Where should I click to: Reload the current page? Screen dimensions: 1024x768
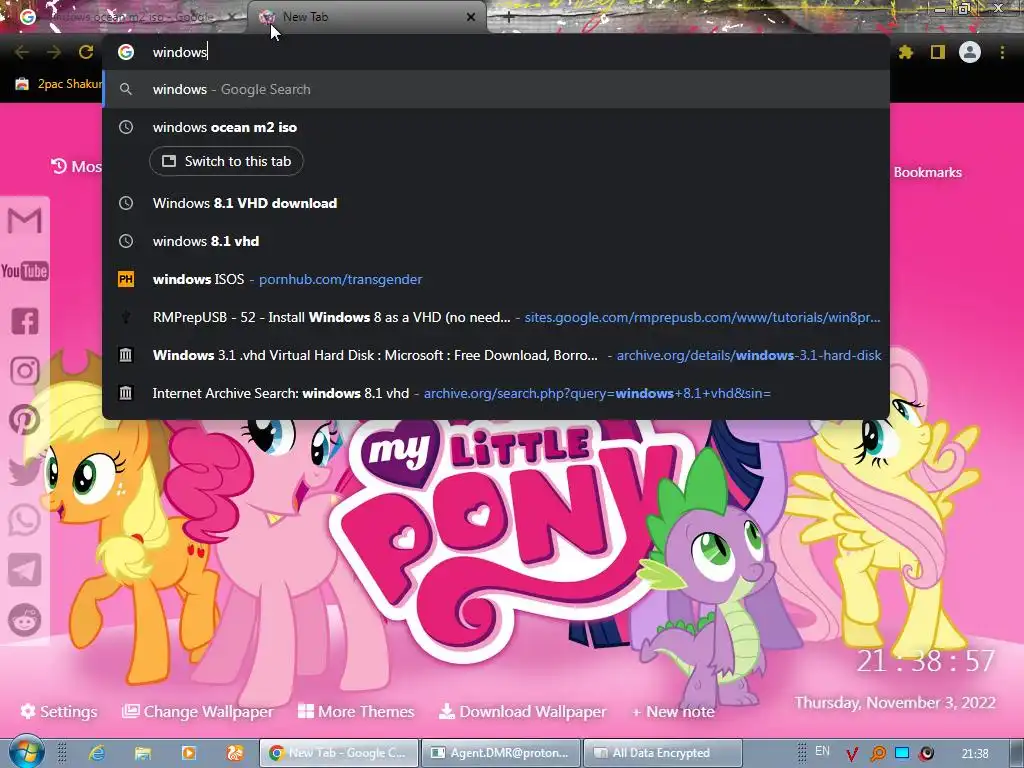(x=86, y=52)
